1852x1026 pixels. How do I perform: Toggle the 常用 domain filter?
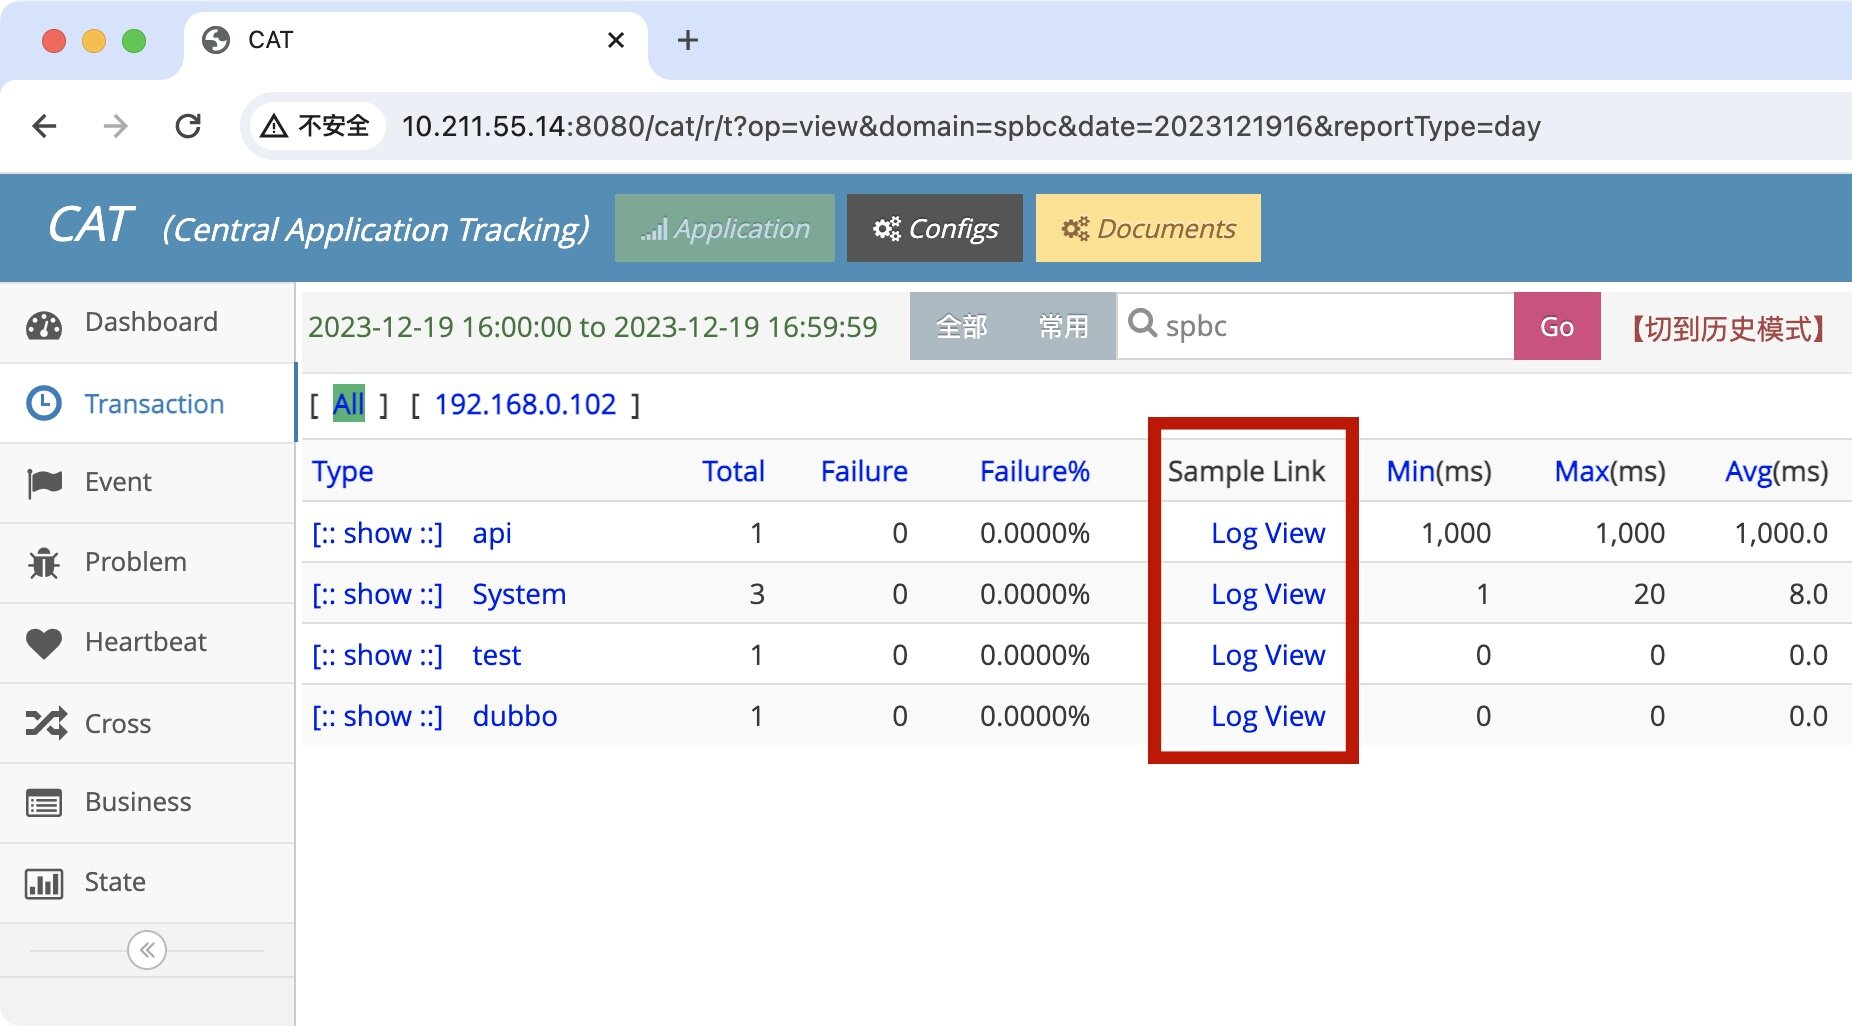pos(1063,327)
